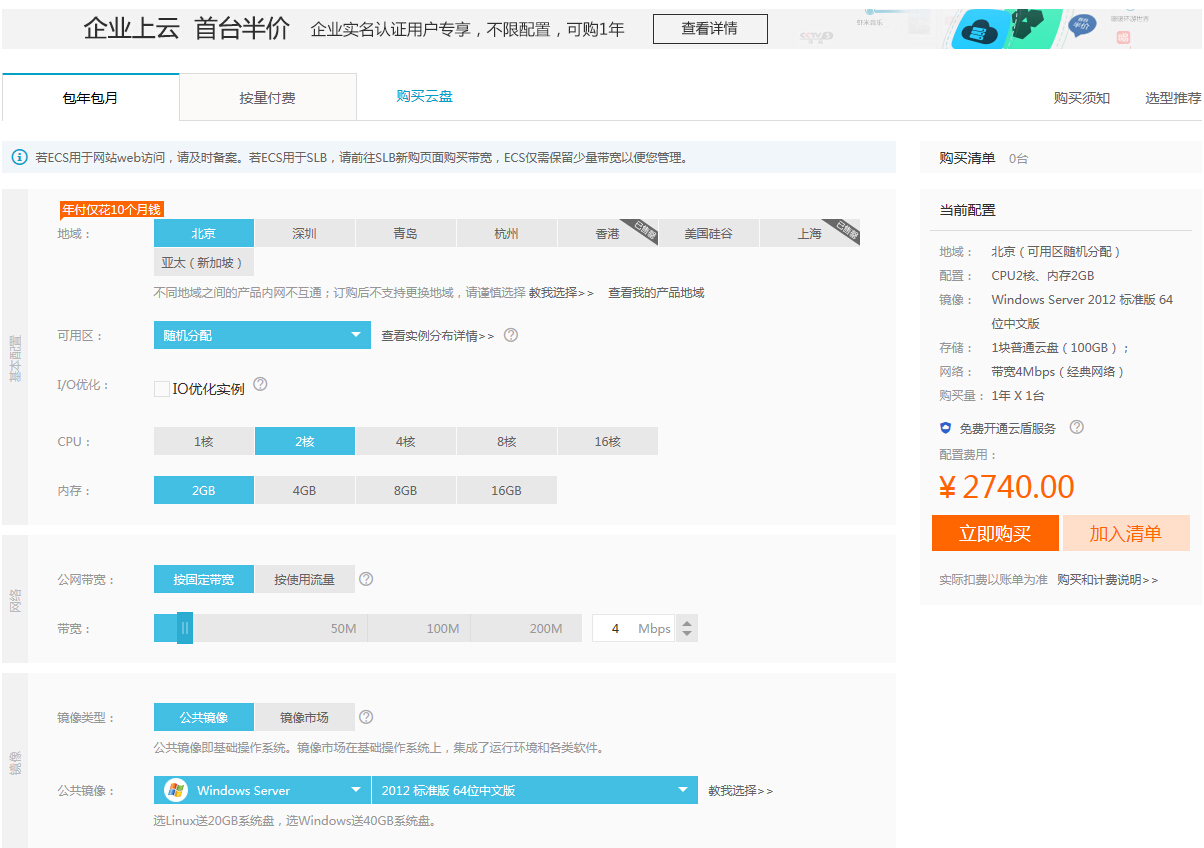This screenshot has width=1204, height=848.
Task: Click the bandwidth slider handle
Action: (185, 628)
